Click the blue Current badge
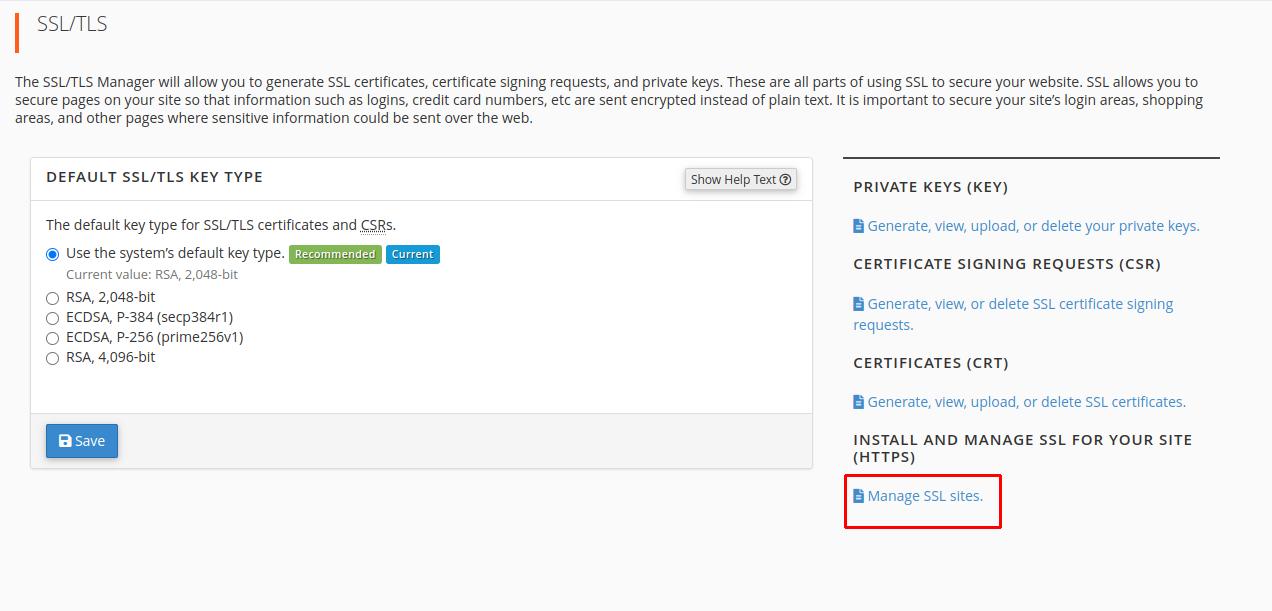This screenshot has height=611, width=1272. (412, 254)
